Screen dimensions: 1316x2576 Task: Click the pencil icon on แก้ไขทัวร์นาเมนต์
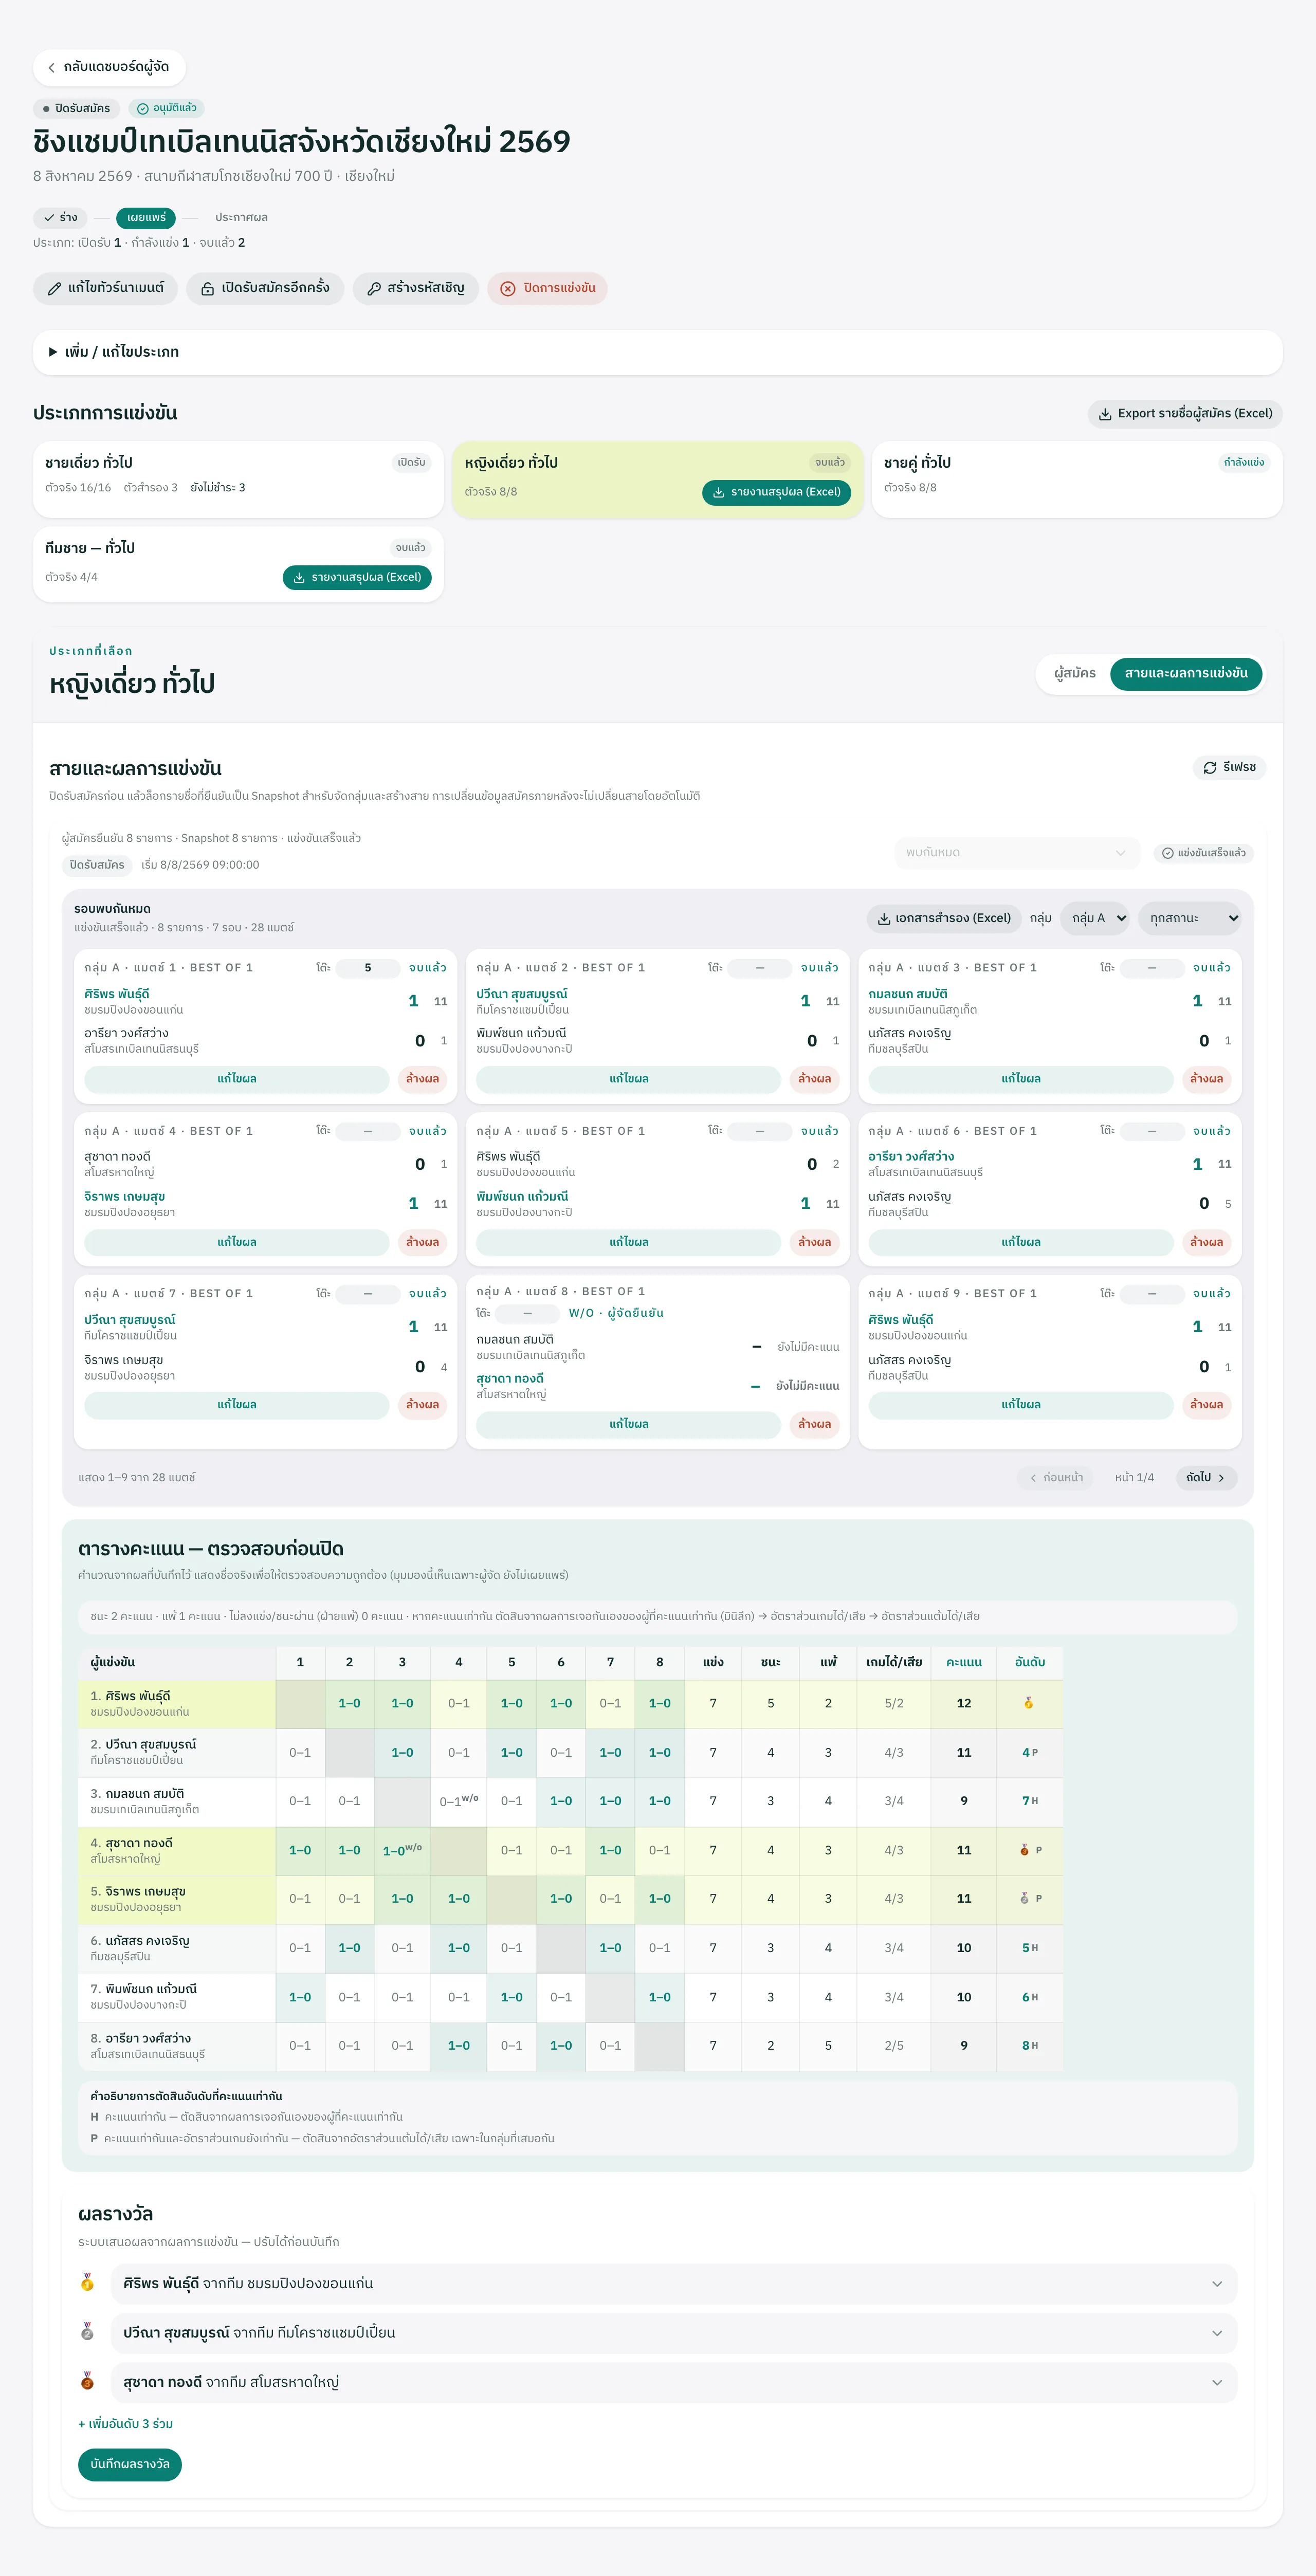click(x=54, y=289)
